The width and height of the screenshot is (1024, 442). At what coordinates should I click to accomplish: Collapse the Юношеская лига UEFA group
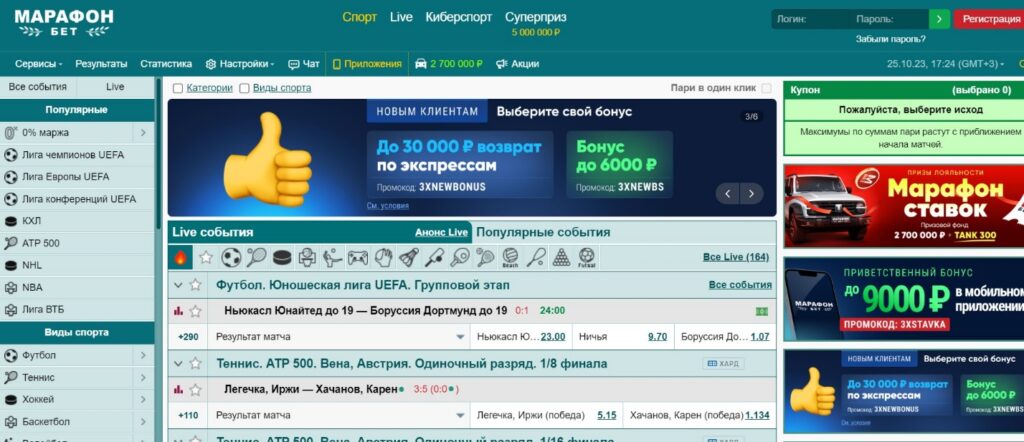178,285
